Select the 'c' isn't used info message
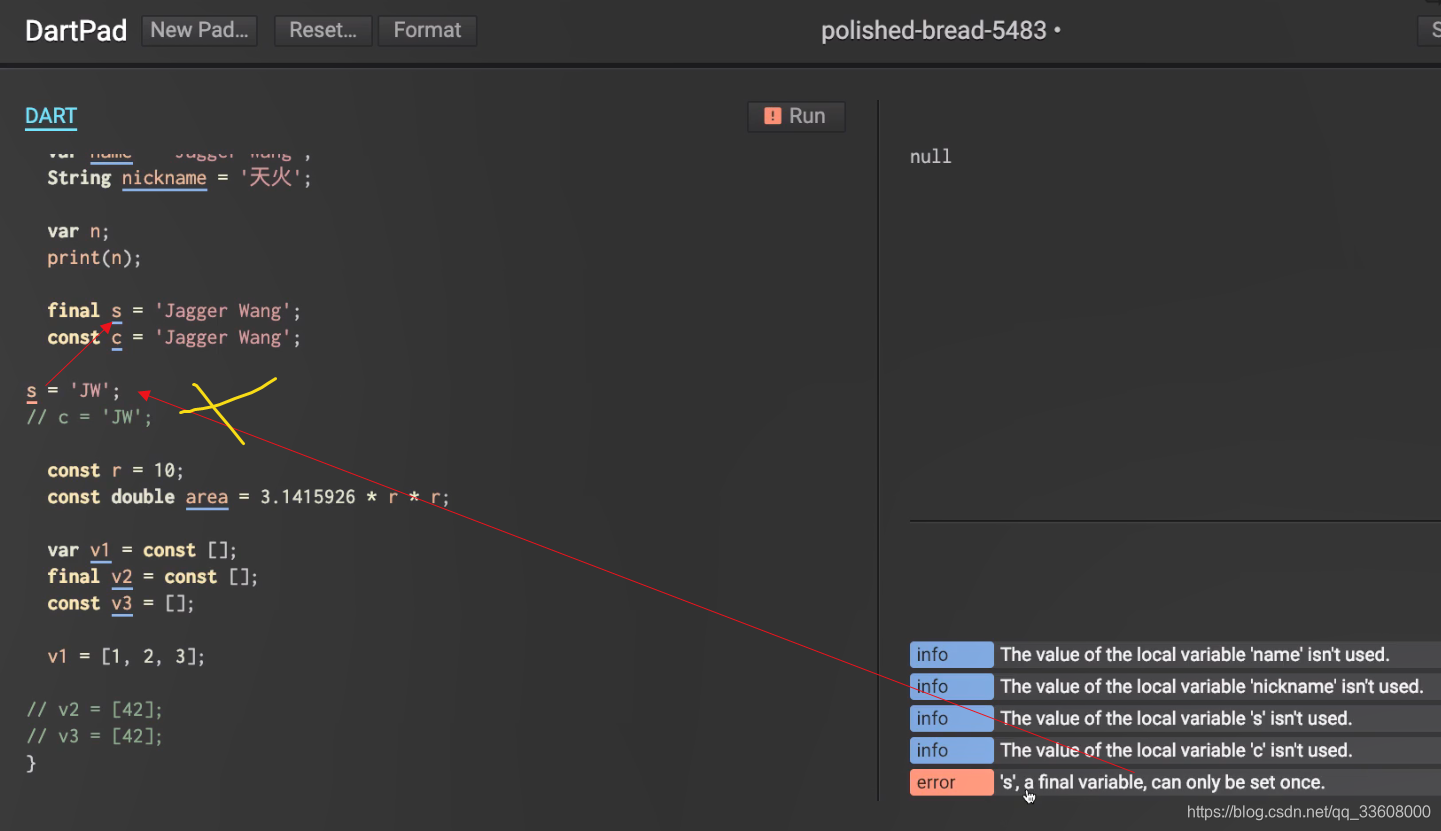1441x831 pixels. (1176, 751)
